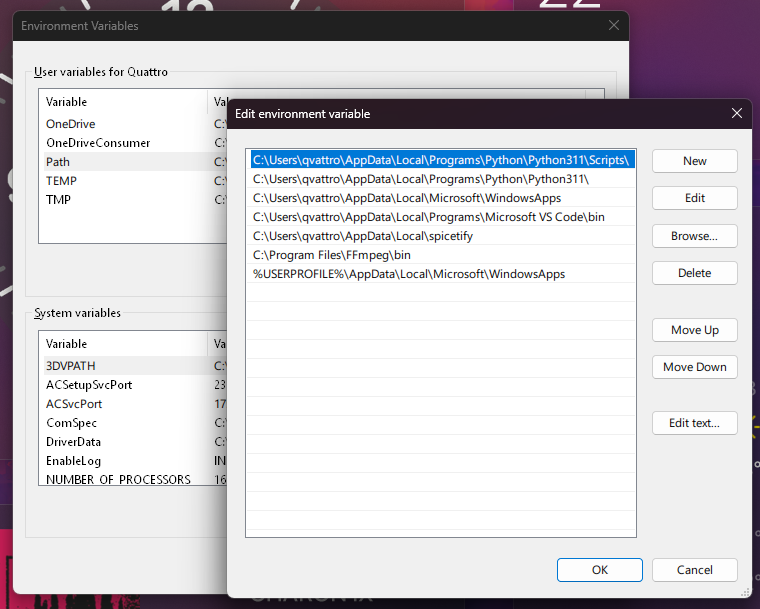The width and height of the screenshot is (760, 609).
Task: Click the New button
Action: click(x=694, y=161)
